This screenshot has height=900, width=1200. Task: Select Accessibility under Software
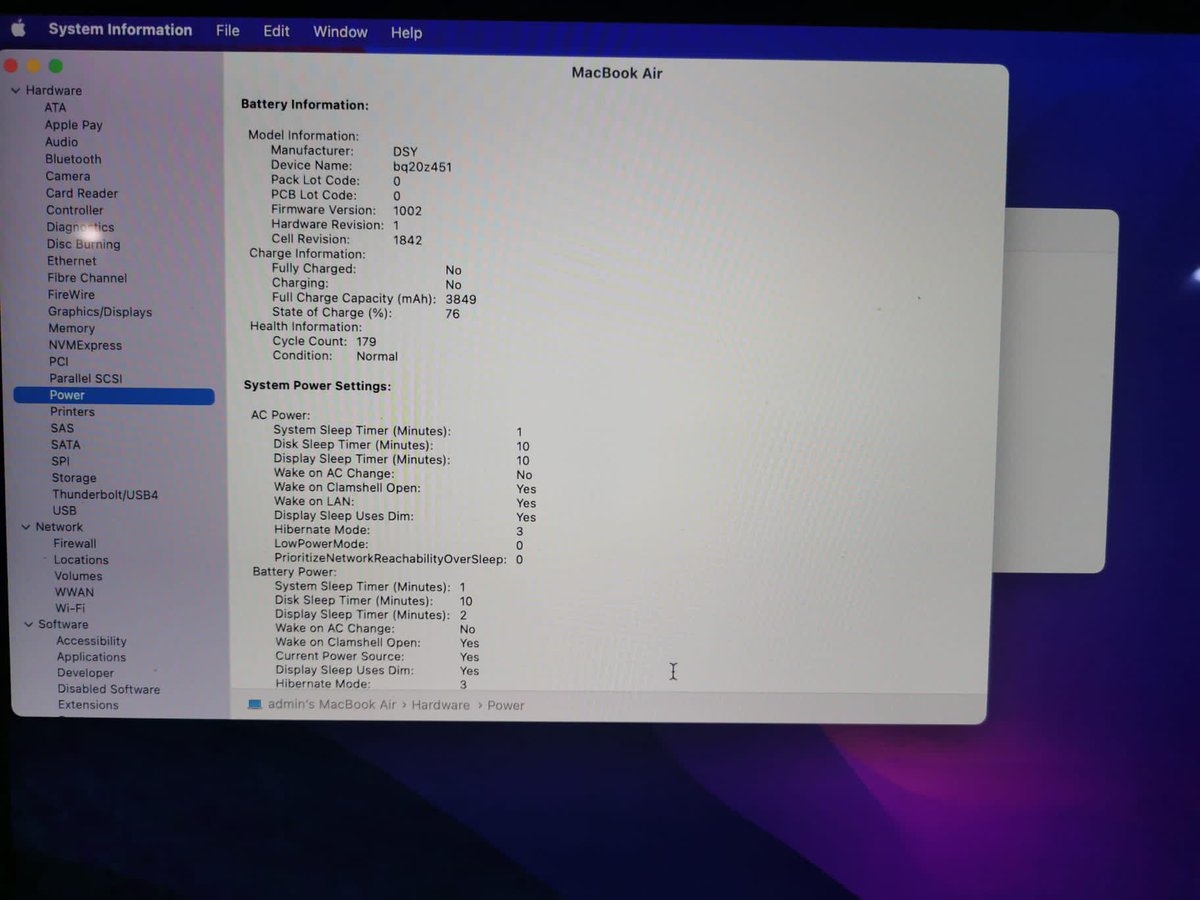tap(91, 641)
